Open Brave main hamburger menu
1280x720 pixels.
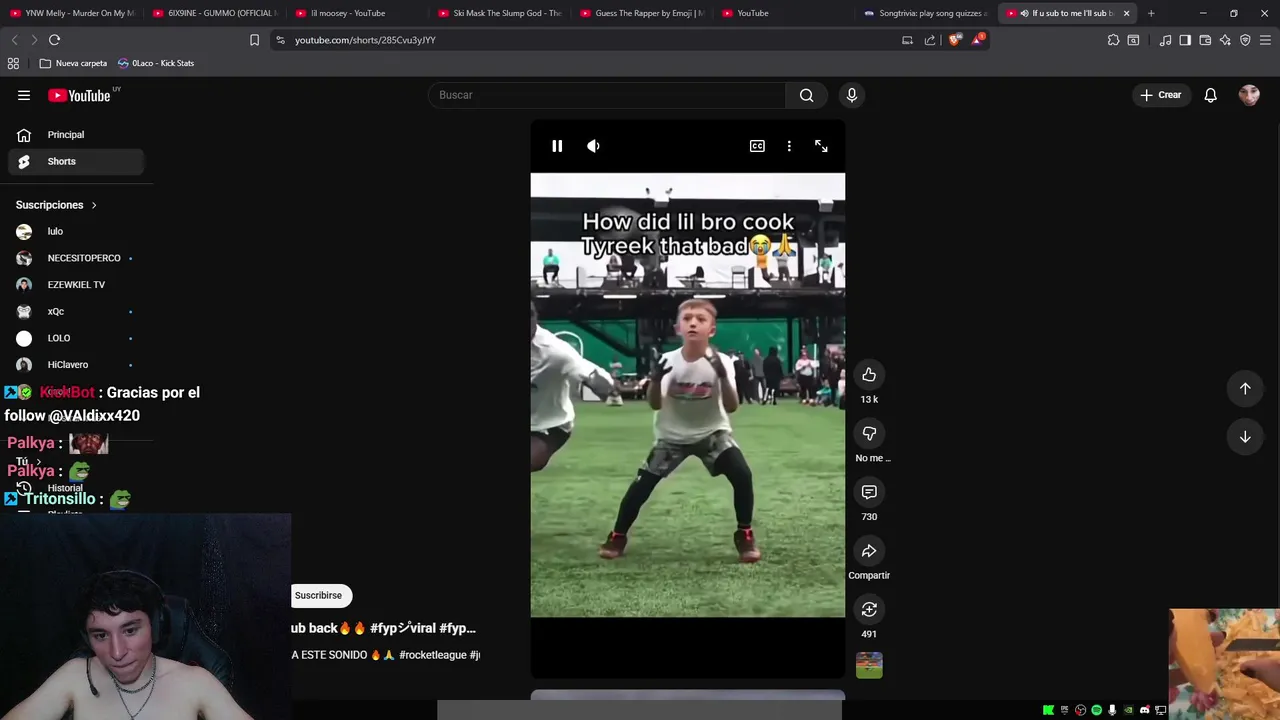[x=1266, y=40]
